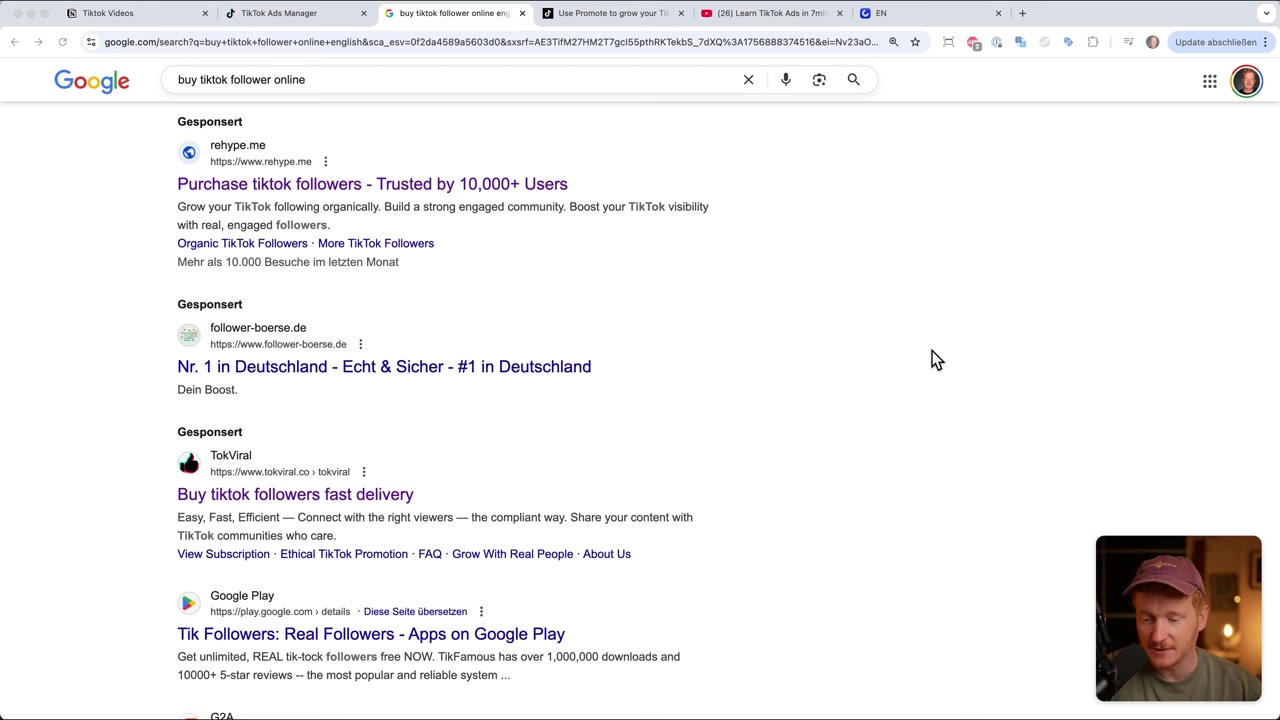
Task: Click the zoom magnifier icon in address bar
Action: (x=893, y=42)
